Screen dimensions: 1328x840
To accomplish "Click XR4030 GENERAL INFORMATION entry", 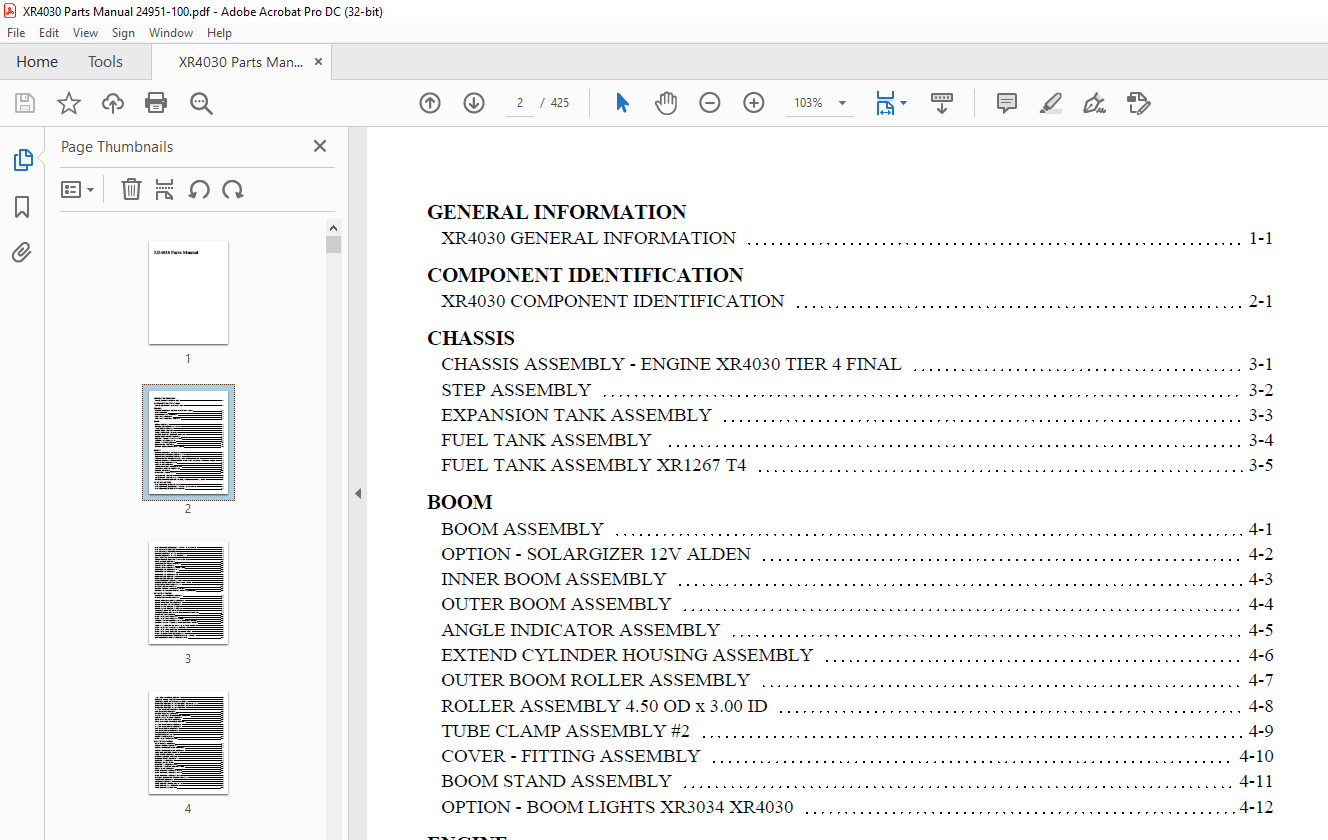I will click(588, 238).
